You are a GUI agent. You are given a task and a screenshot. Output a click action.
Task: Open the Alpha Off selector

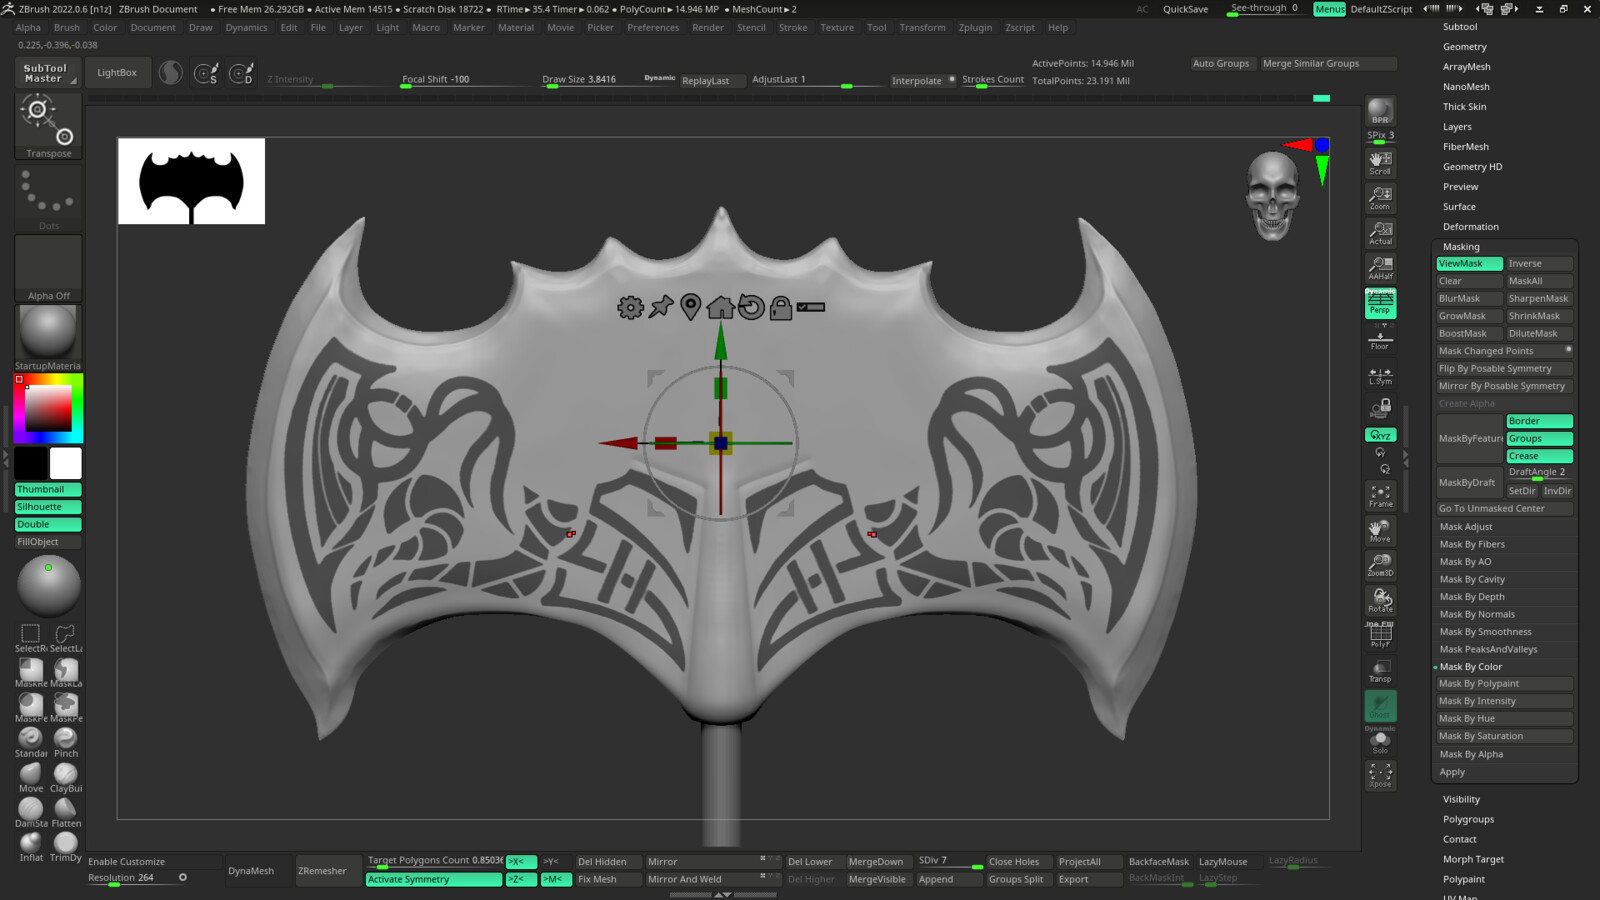[49, 268]
